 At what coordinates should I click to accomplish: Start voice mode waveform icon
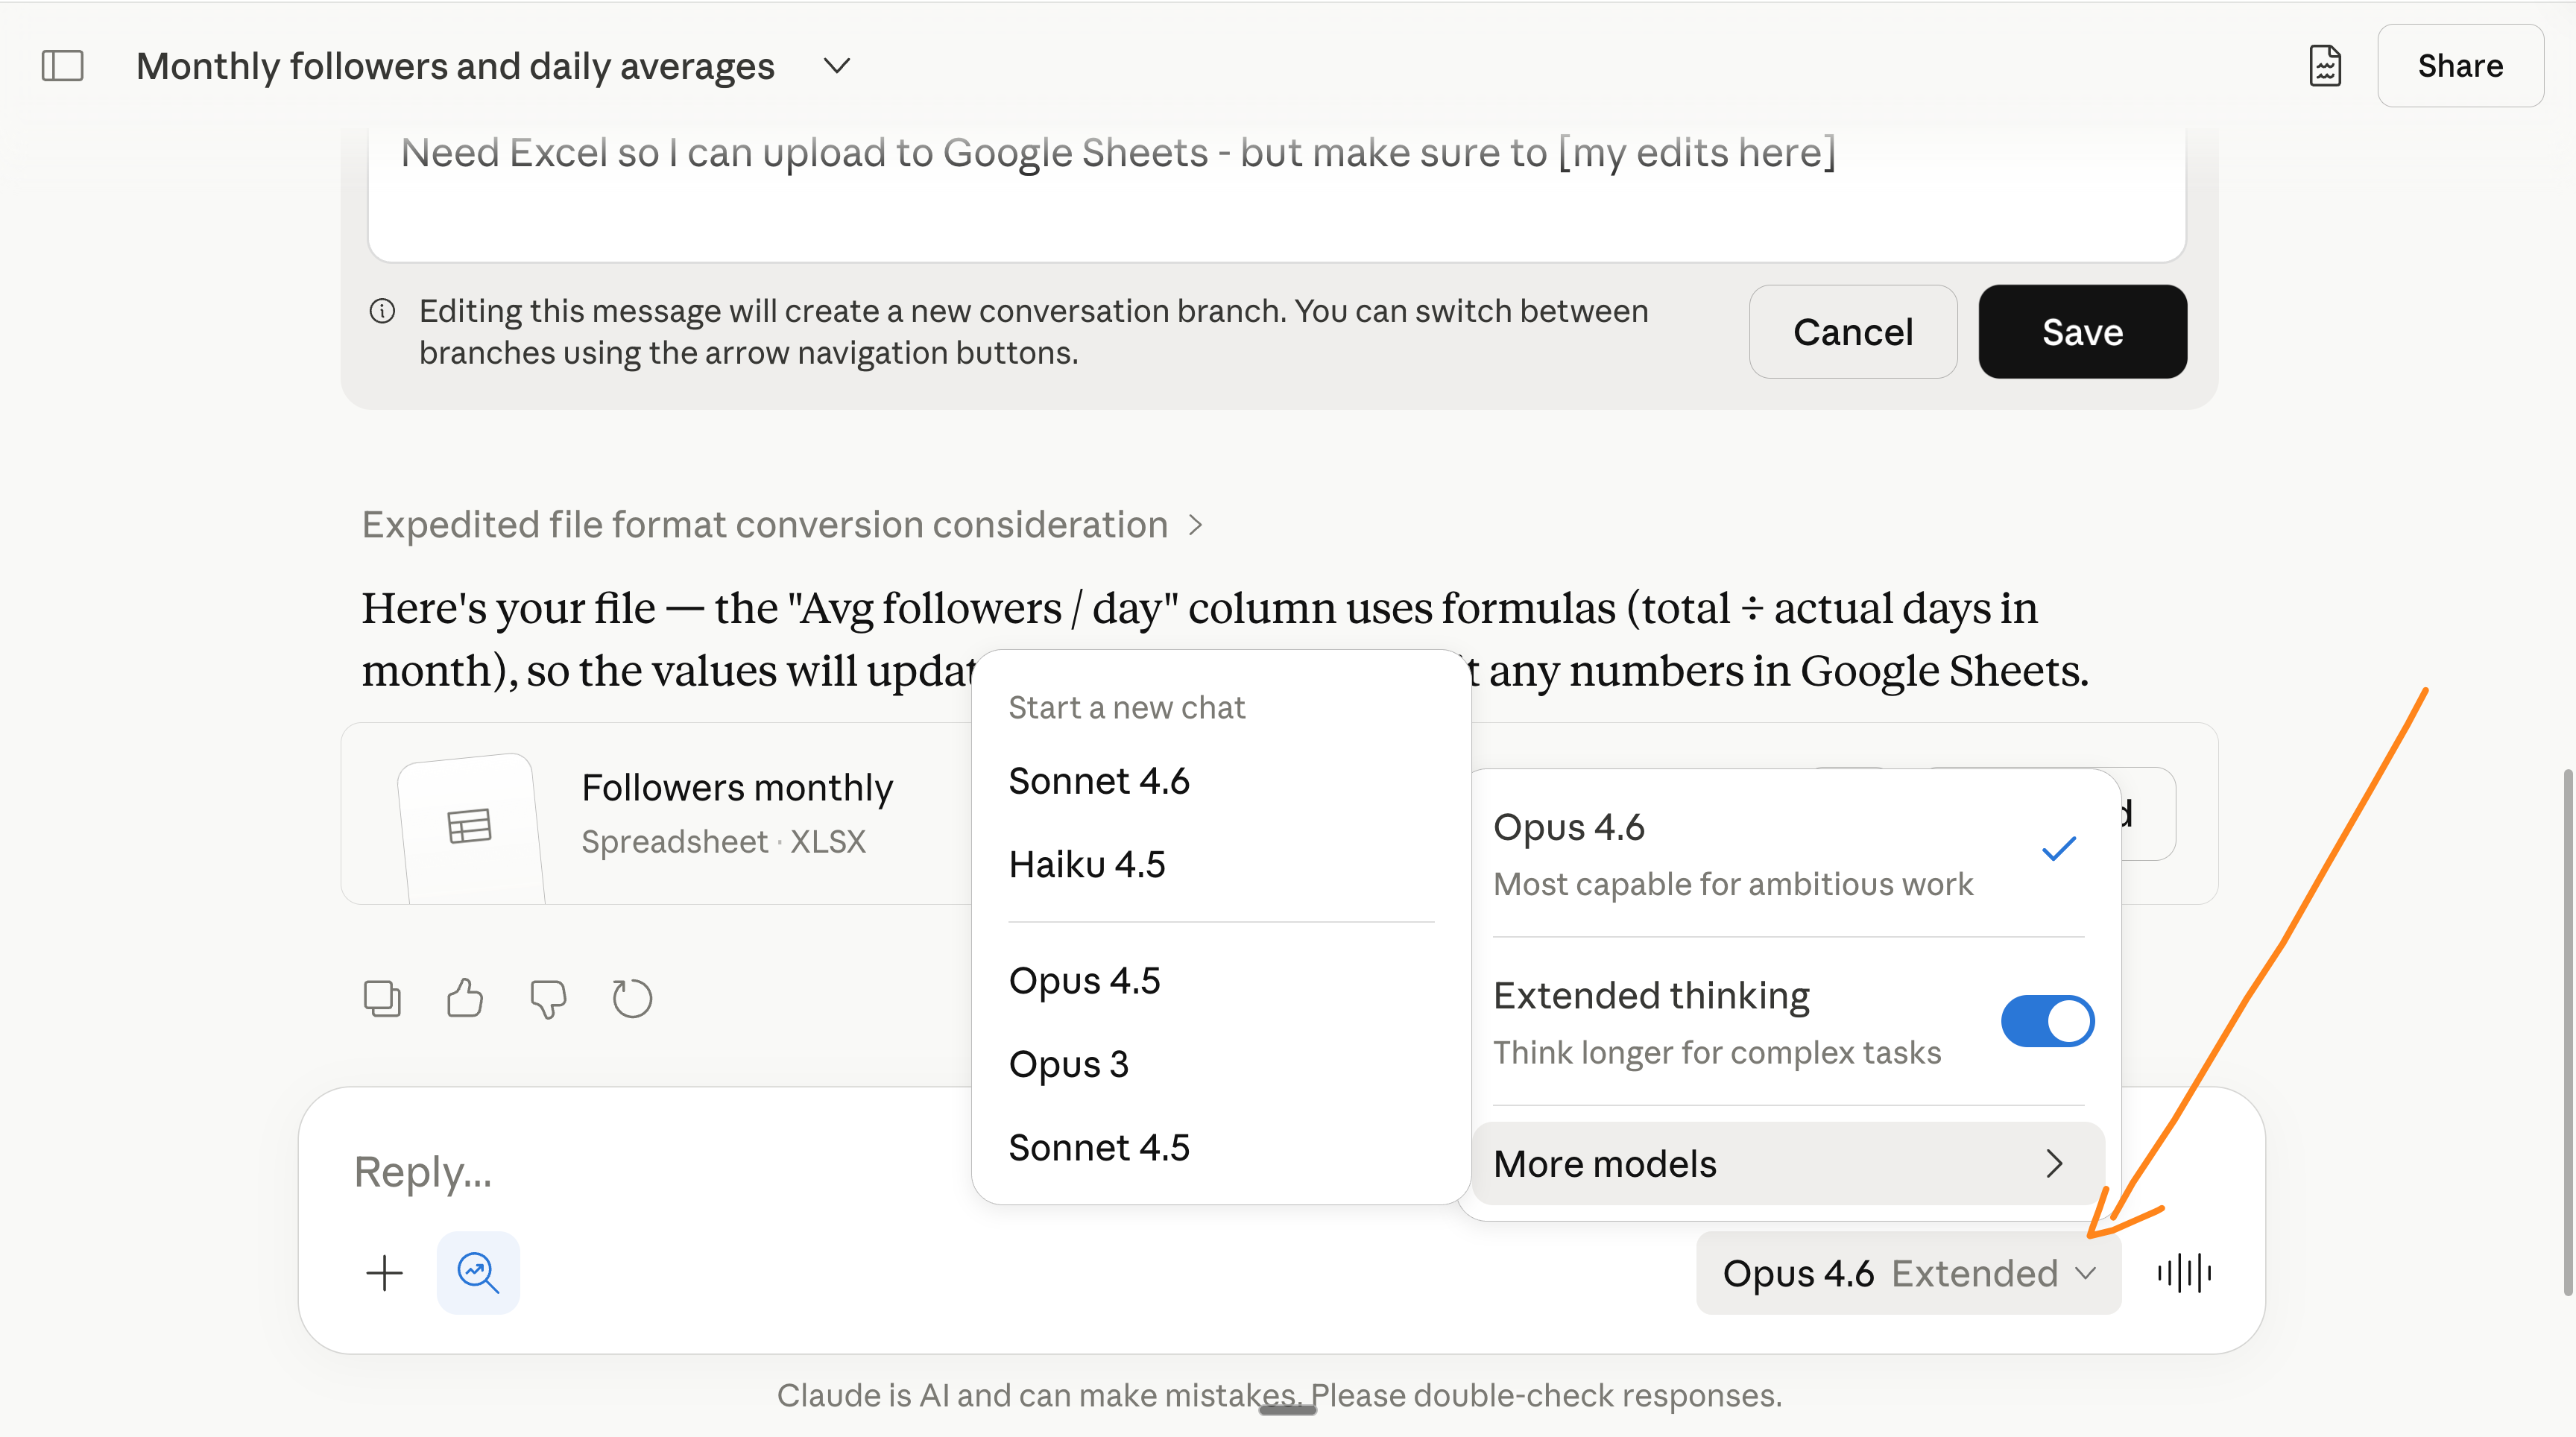point(2184,1273)
